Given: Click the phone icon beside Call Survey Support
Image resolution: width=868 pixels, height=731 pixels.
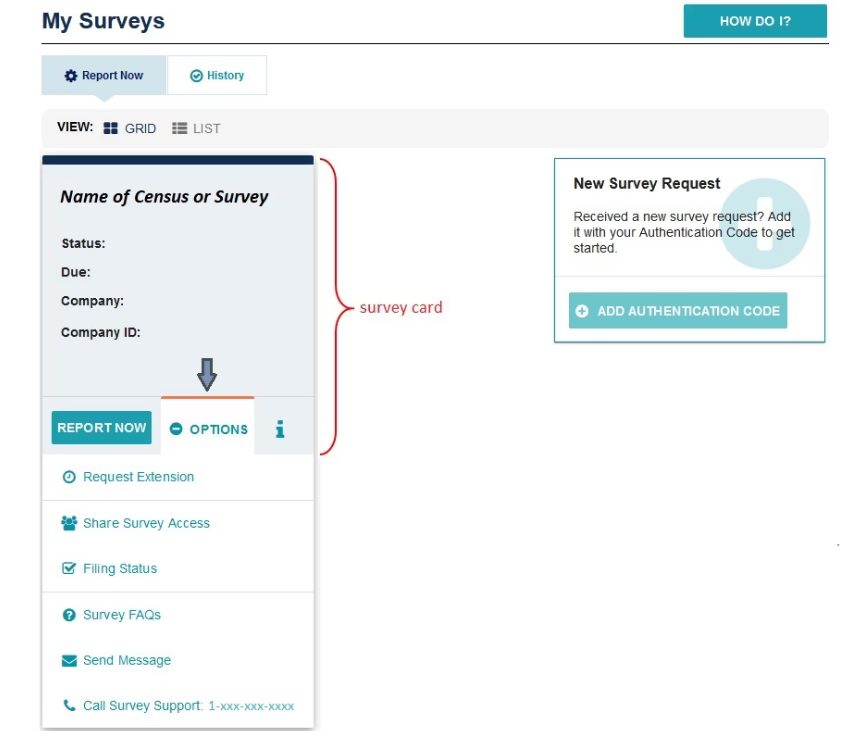Looking at the screenshot, I should pyautogui.click(x=69, y=705).
